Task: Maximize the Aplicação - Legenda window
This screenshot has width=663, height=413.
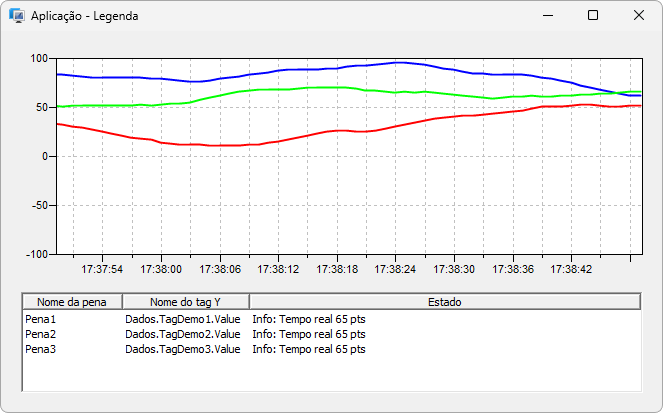Action: [x=592, y=16]
